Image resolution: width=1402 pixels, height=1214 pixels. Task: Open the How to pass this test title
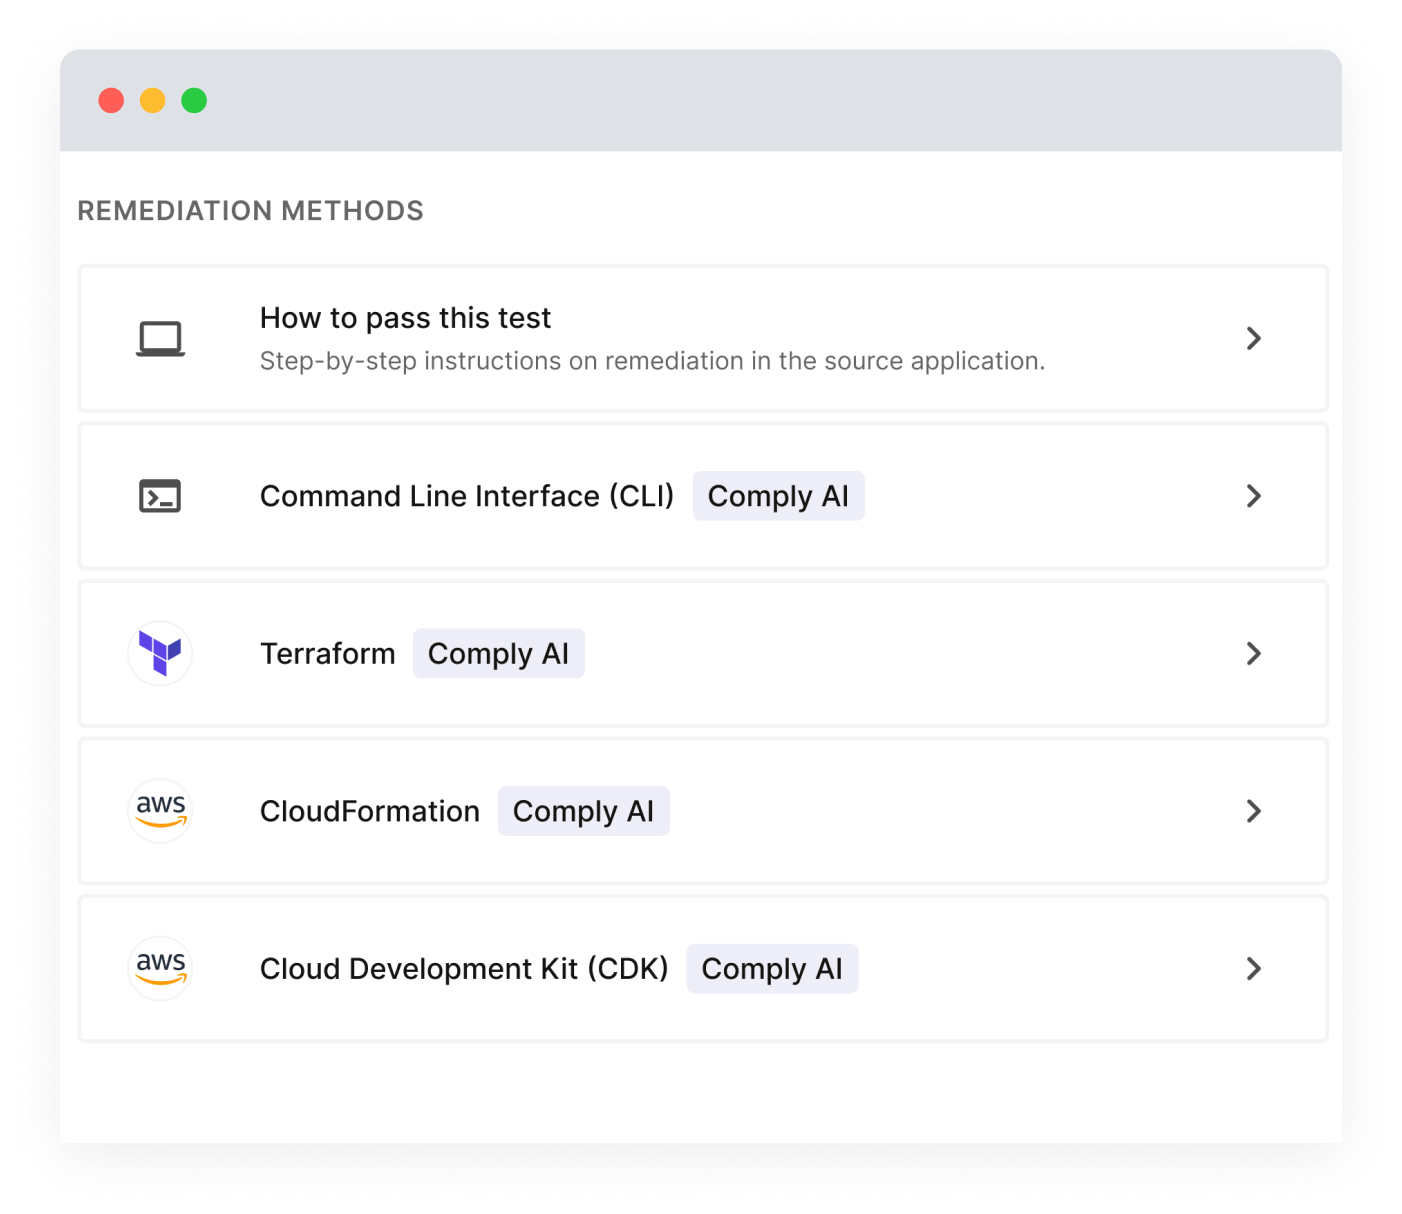pyautogui.click(x=405, y=318)
